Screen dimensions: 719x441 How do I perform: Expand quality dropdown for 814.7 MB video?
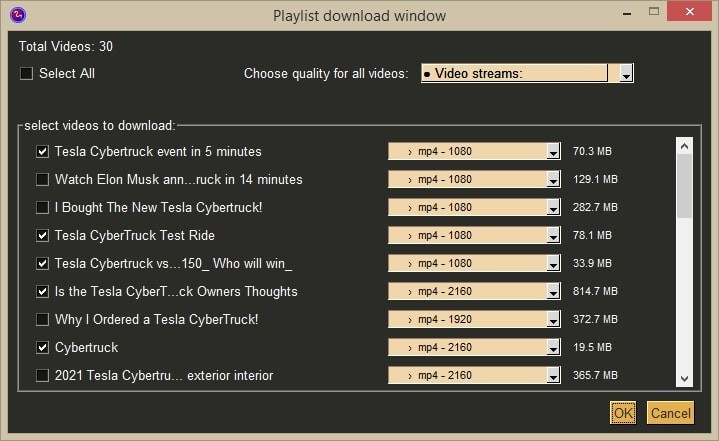(x=553, y=292)
